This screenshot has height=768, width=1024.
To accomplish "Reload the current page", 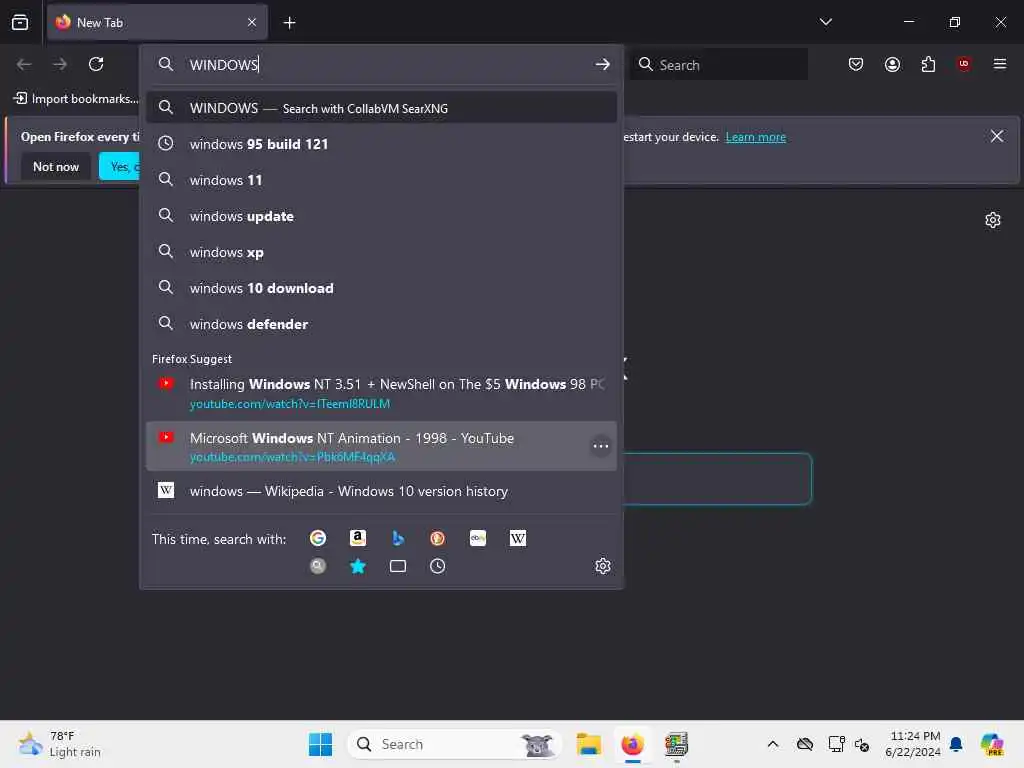I will click(96, 64).
